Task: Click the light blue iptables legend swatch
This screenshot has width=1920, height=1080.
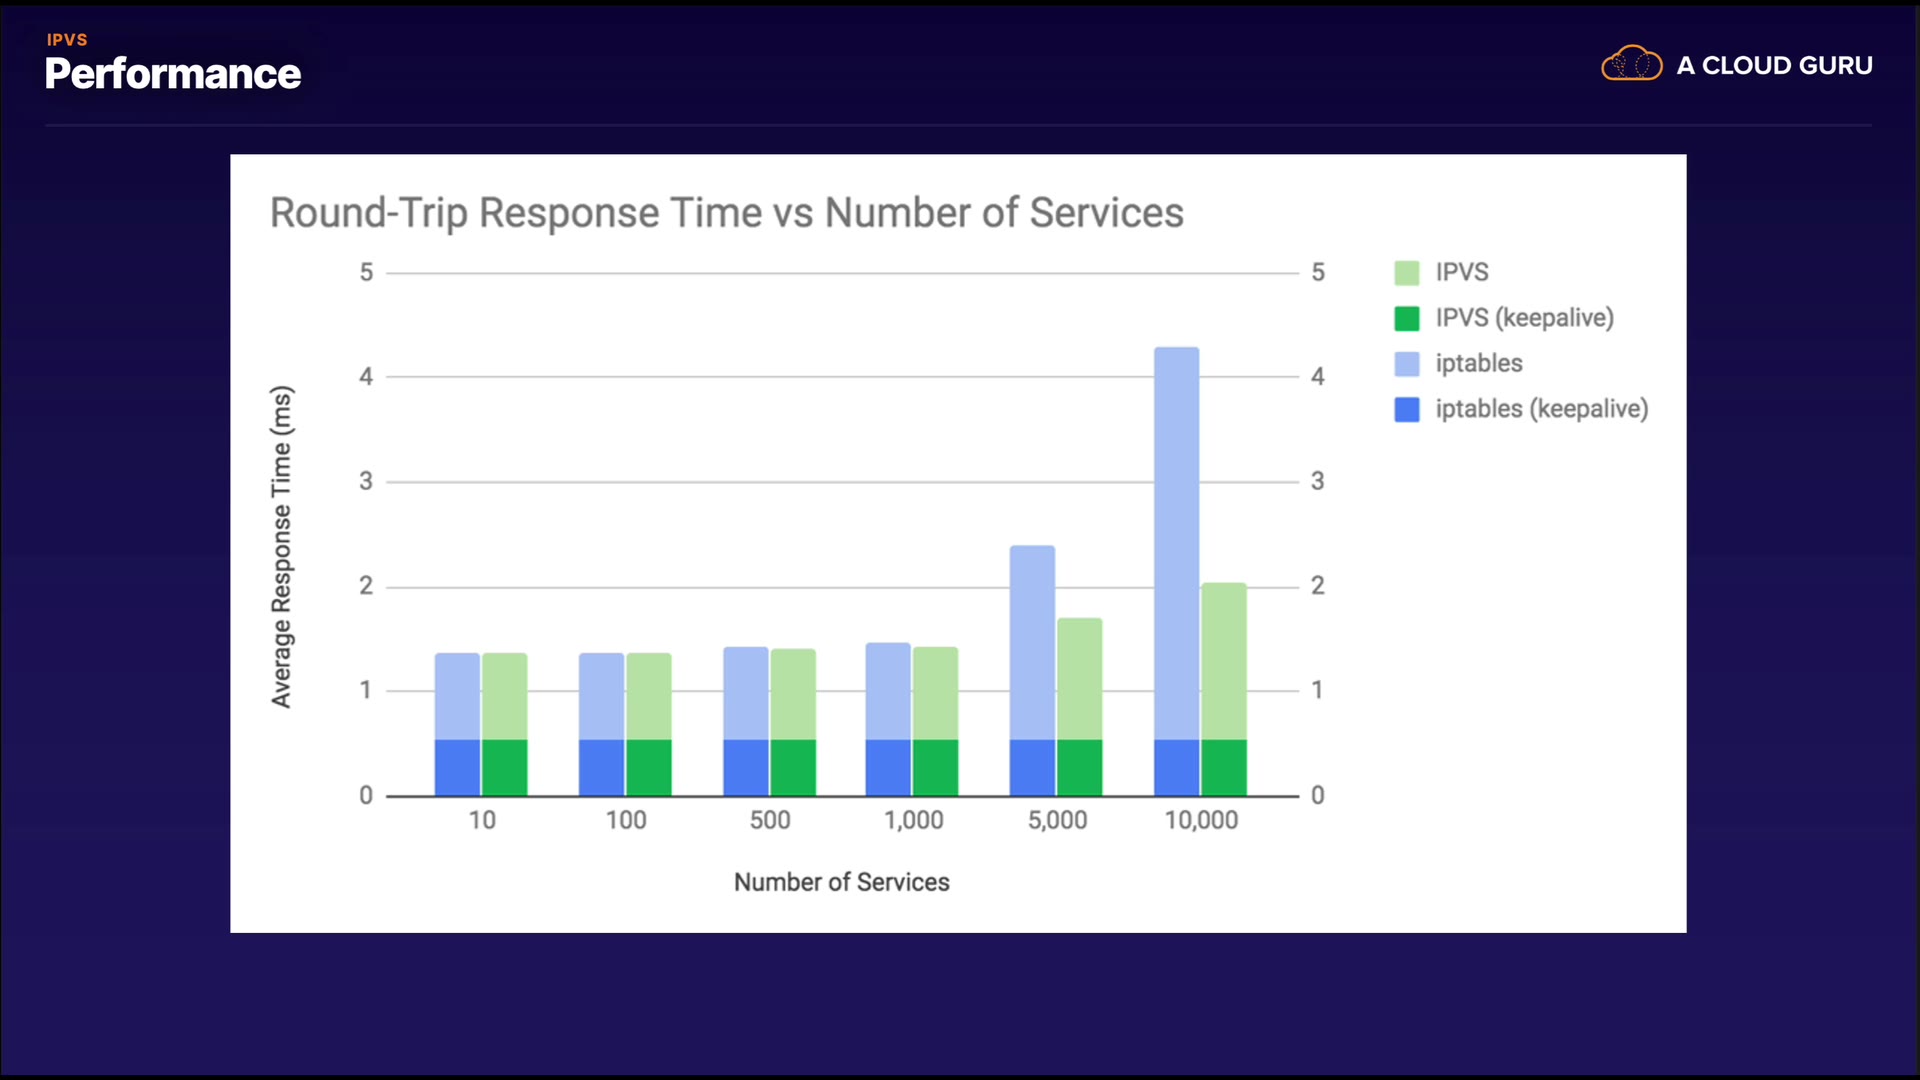Action: 1406,364
